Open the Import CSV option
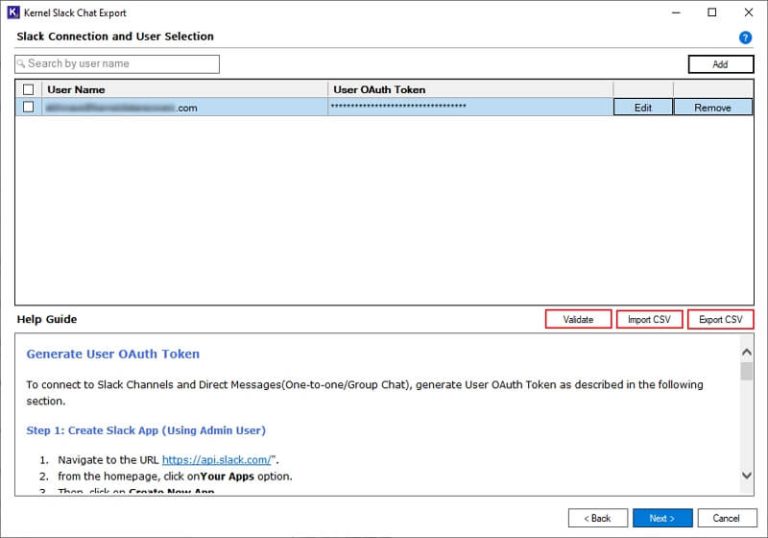 649,320
